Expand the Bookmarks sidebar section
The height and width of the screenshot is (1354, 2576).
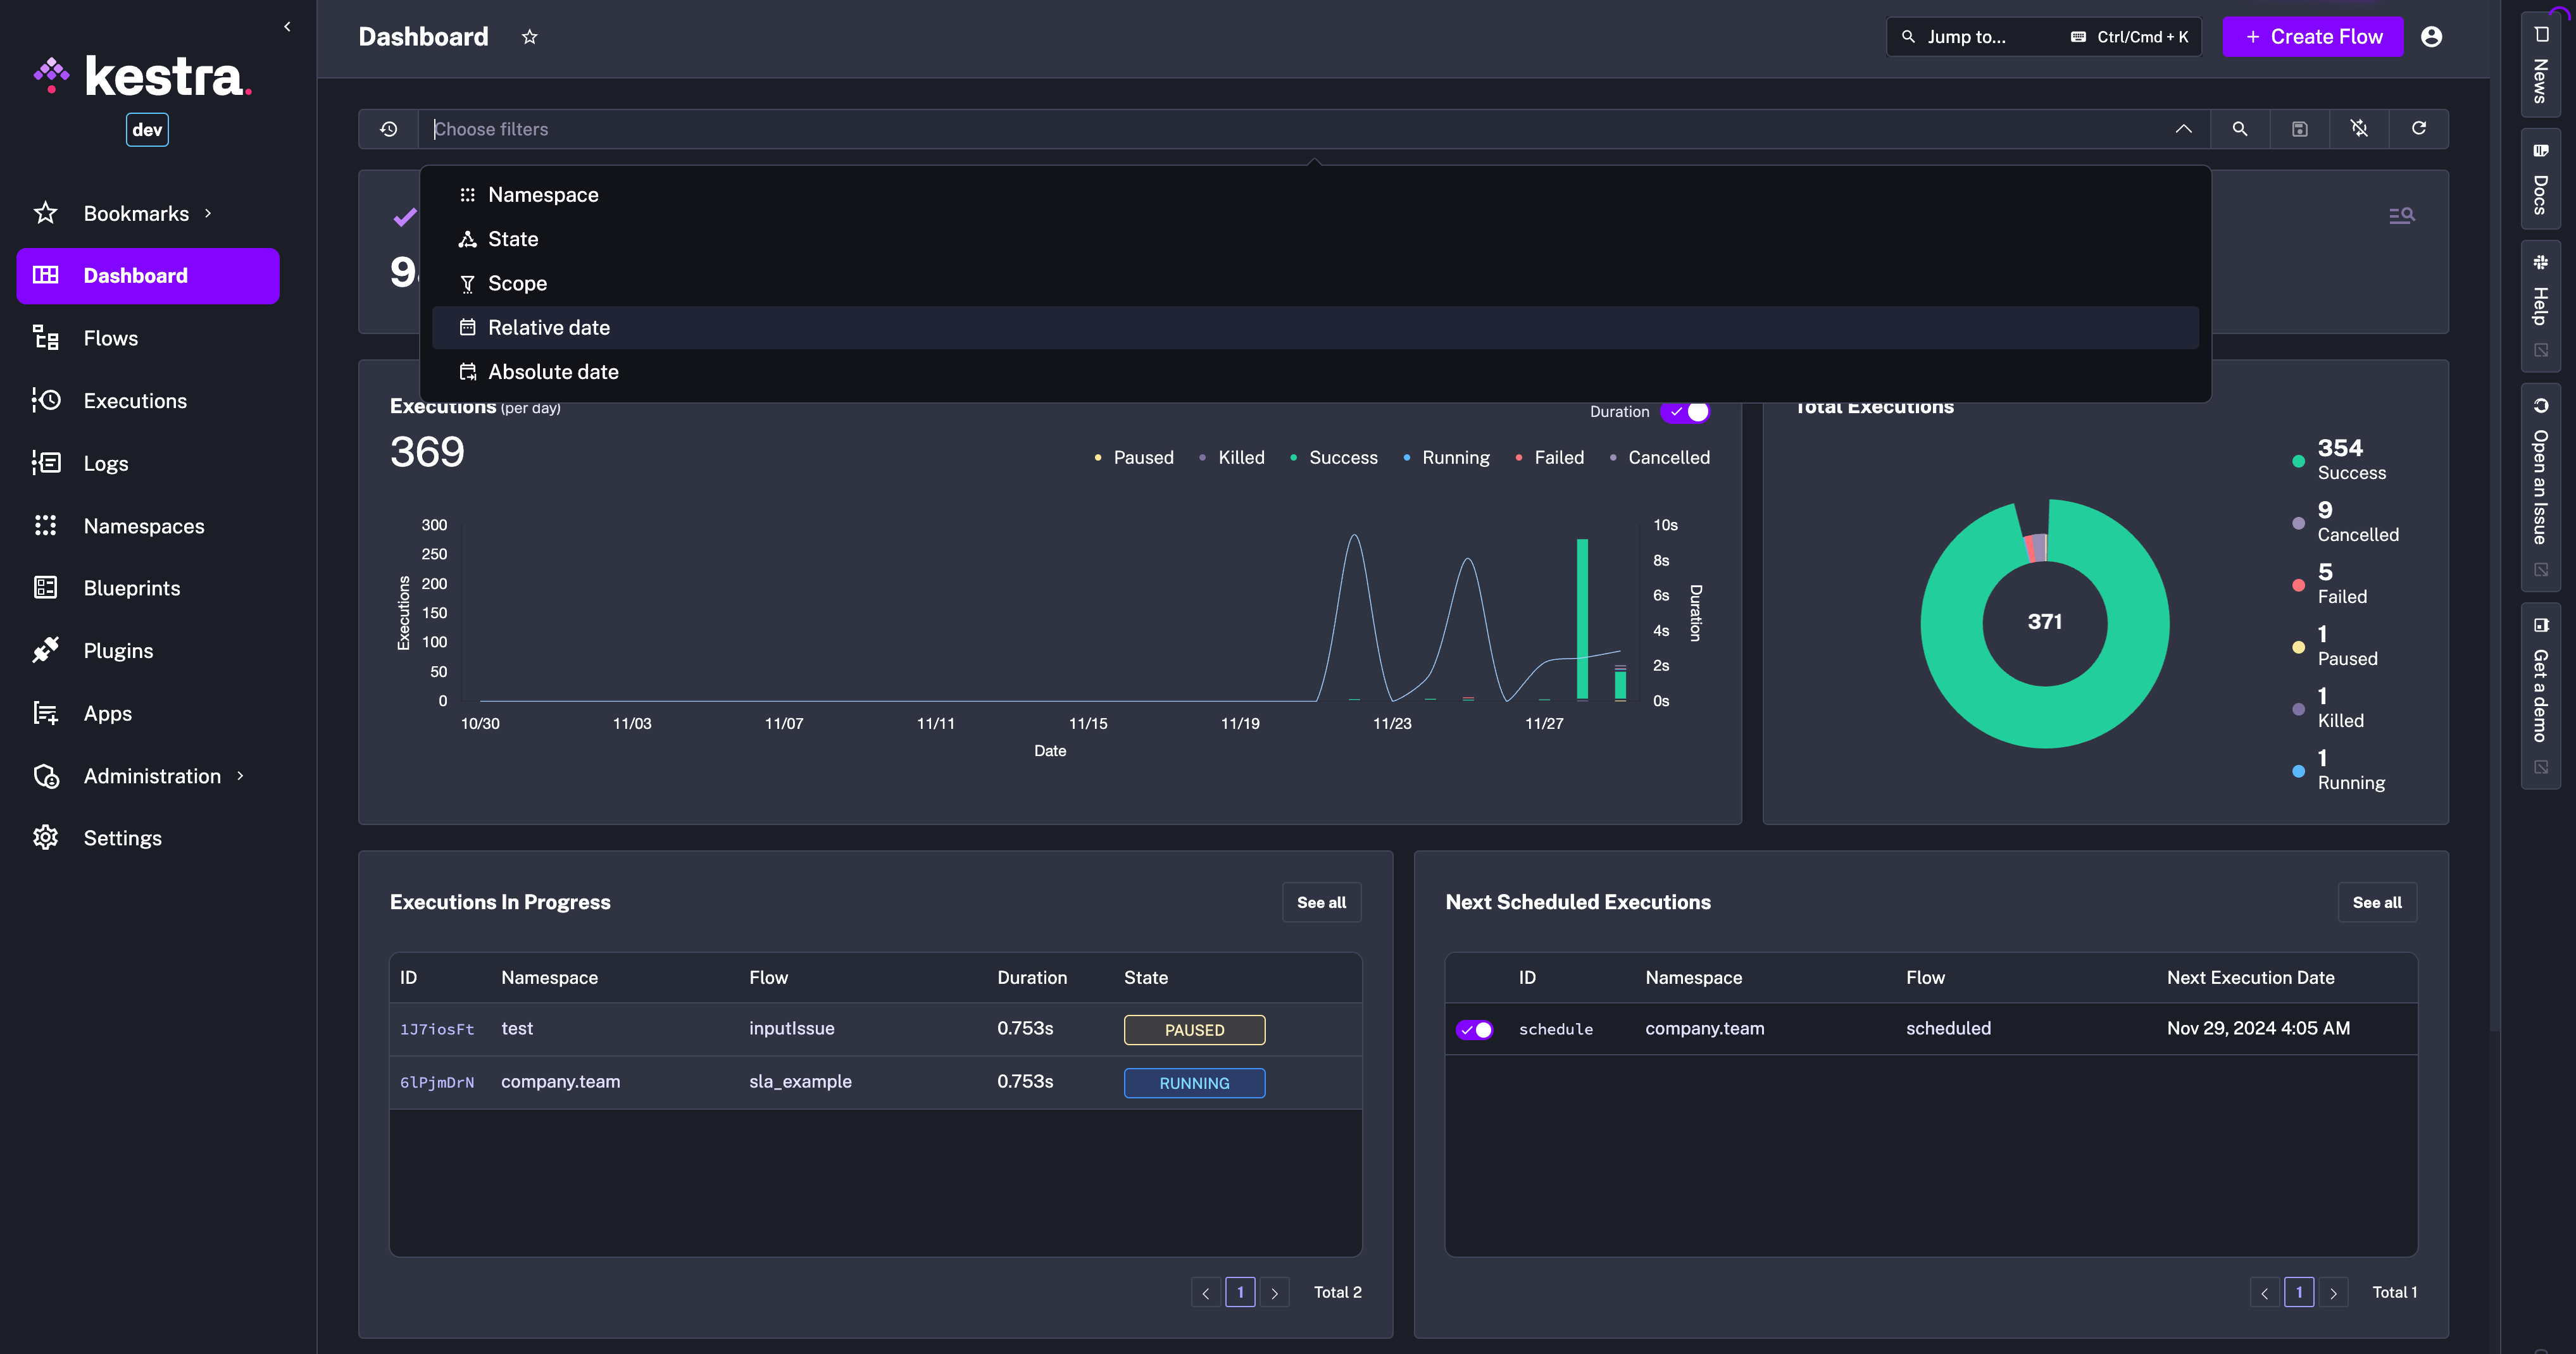pyautogui.click(x=136, y=213)
